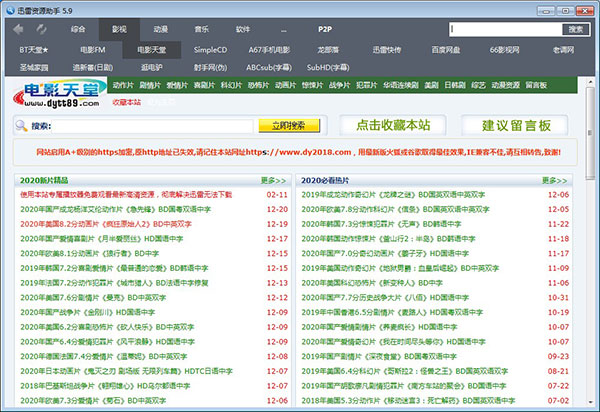Image resolution: width=600 pixels, height=412 pixels.
Task: Choose the 迅雷快传 source
Action: coord(387,50)
